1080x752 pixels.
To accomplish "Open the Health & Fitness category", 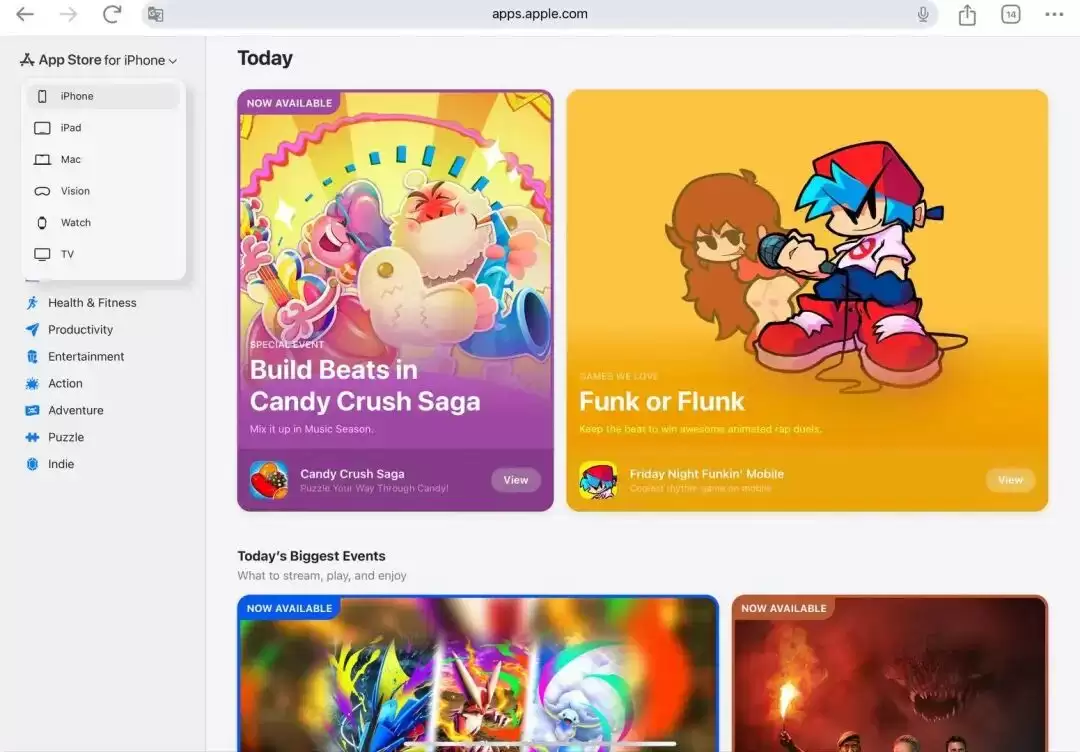I will [91, 303].
